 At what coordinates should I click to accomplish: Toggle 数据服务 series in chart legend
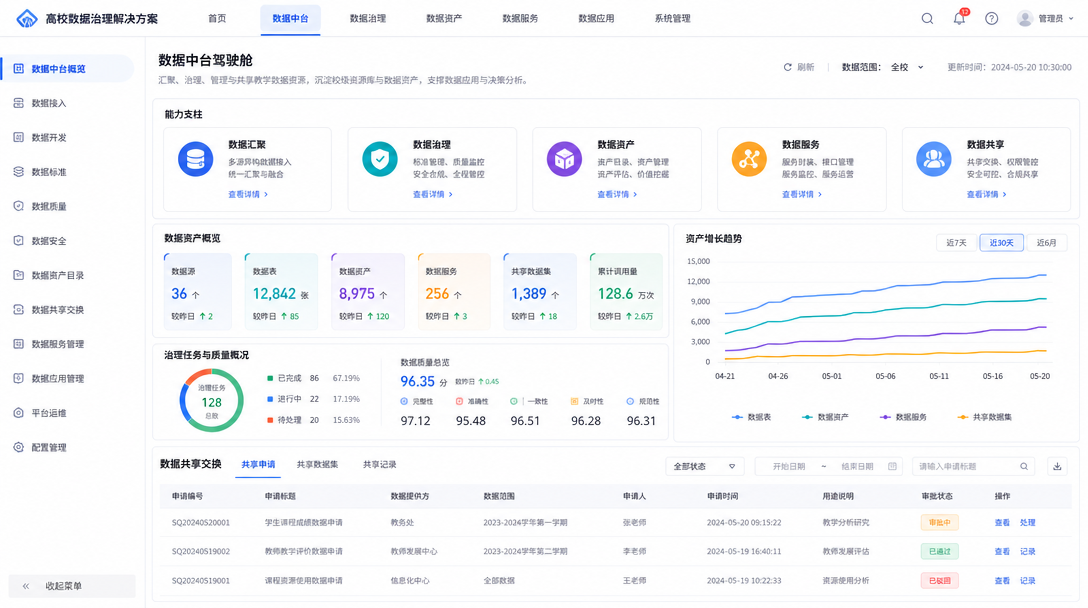pos(903,417)
